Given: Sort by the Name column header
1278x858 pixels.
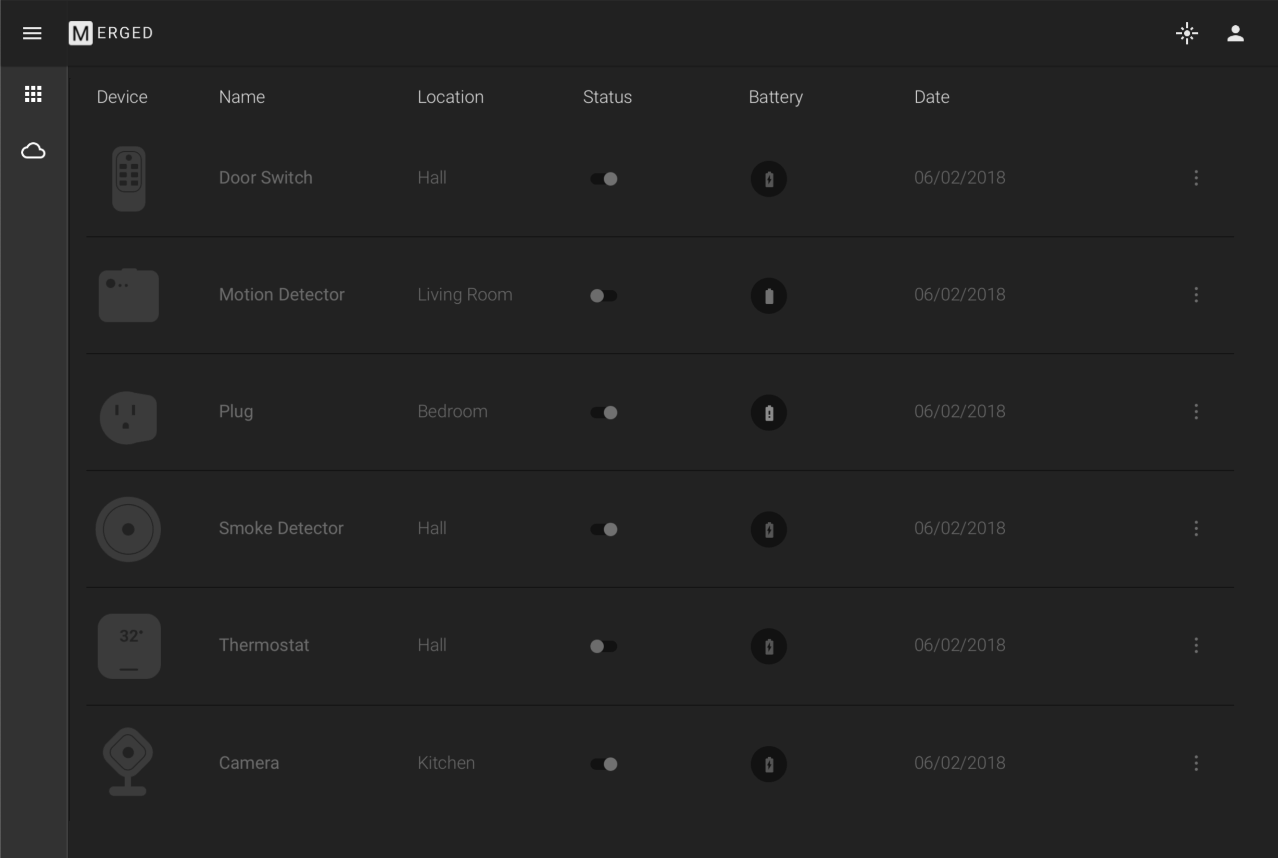Looking at the screenshot, I should tap(242, 97).
